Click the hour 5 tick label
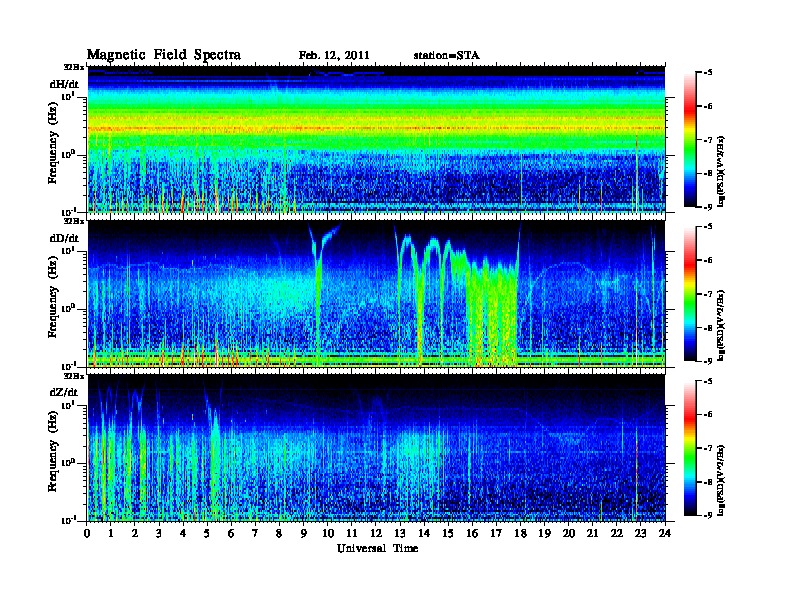The width and height of the screenshot is (792, 612). (x=207, y=533)
